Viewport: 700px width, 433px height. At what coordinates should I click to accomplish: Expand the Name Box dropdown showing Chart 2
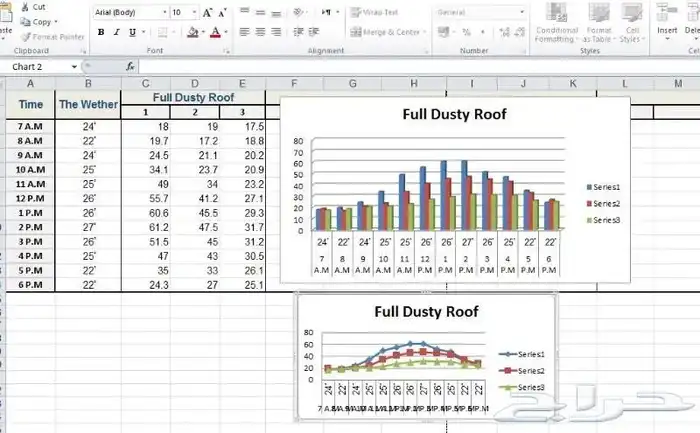[75, 67]
